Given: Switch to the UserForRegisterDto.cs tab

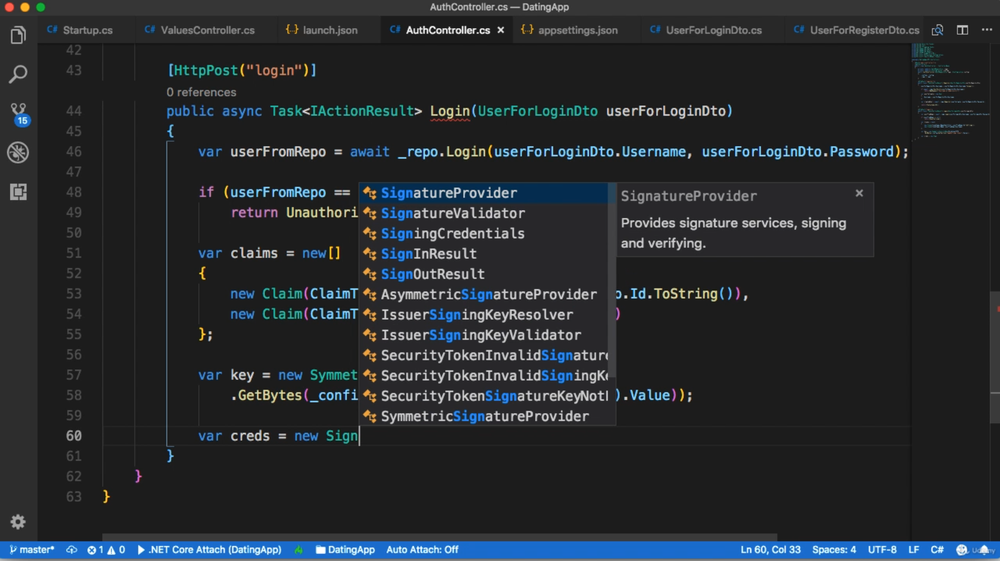Looking at the screenshot, I should (x=857, y=30).
